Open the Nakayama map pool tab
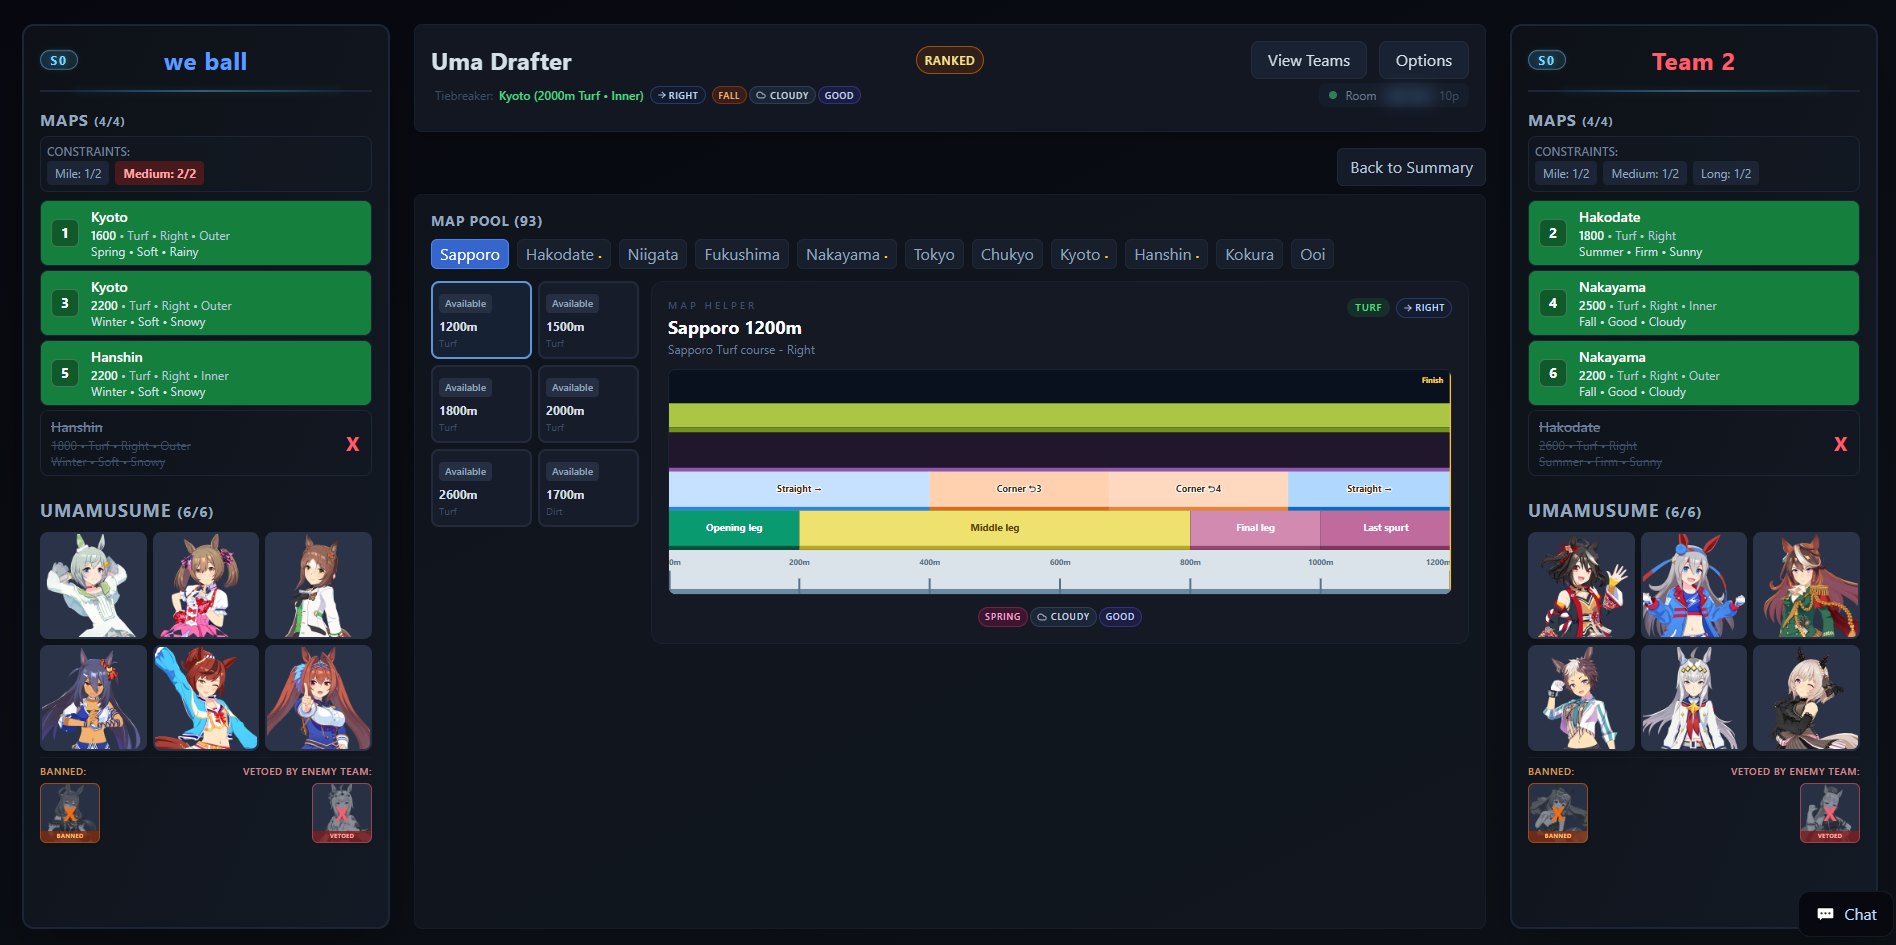Screen dimensions: 1896x945 pos(847,254)
